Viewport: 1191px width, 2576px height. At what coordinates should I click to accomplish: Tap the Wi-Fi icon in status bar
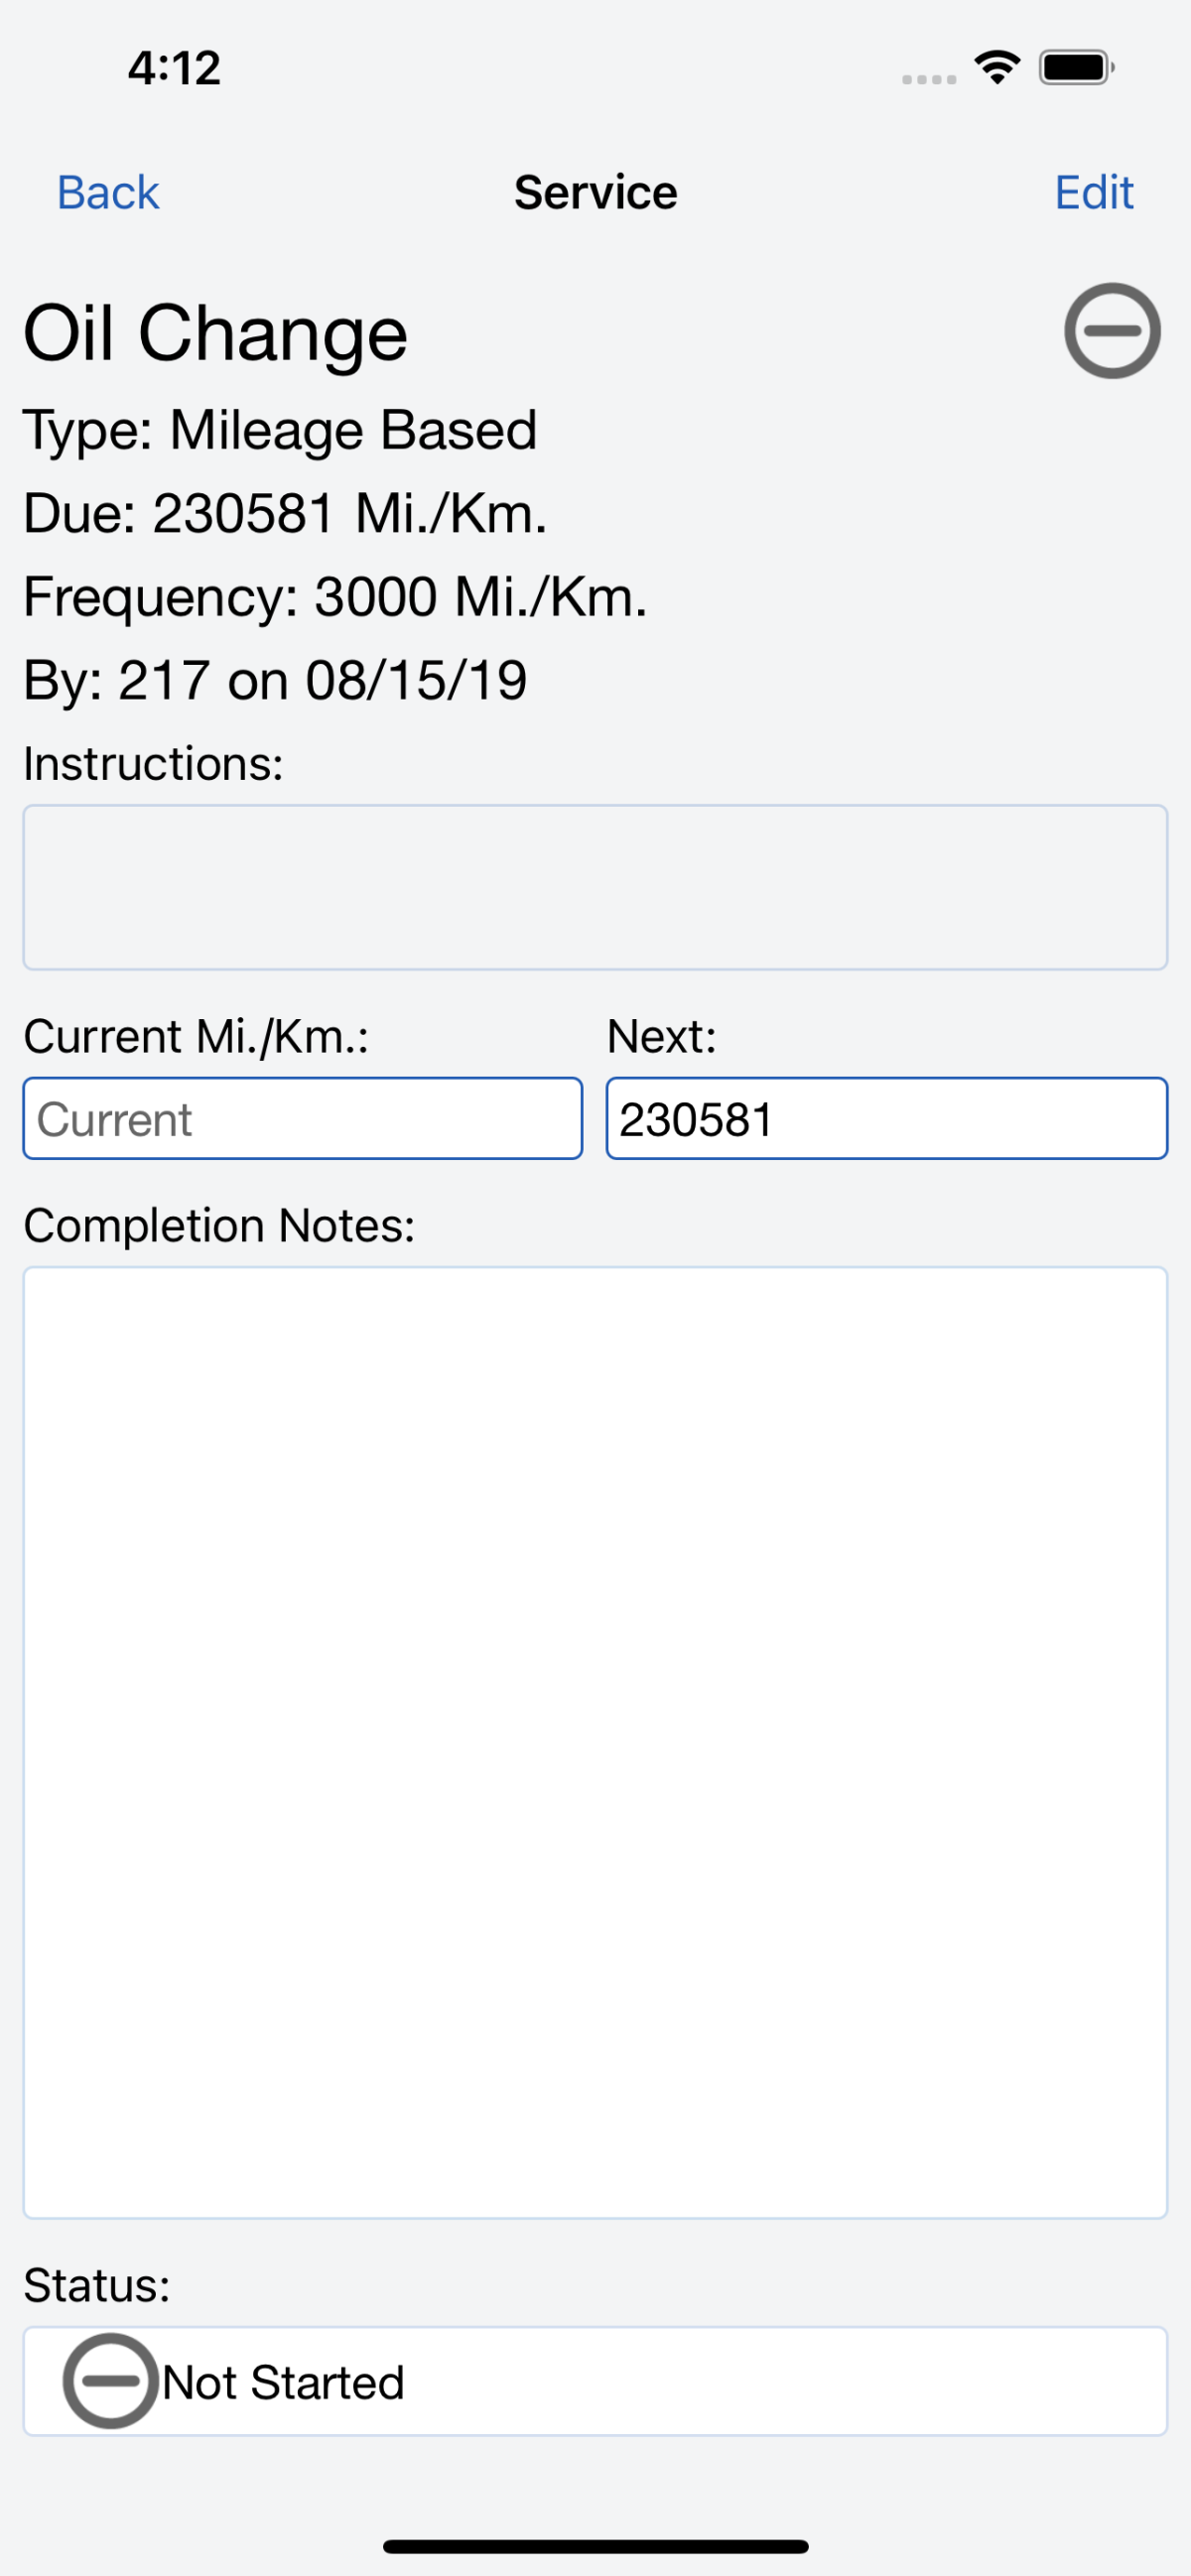pos(997,68)
